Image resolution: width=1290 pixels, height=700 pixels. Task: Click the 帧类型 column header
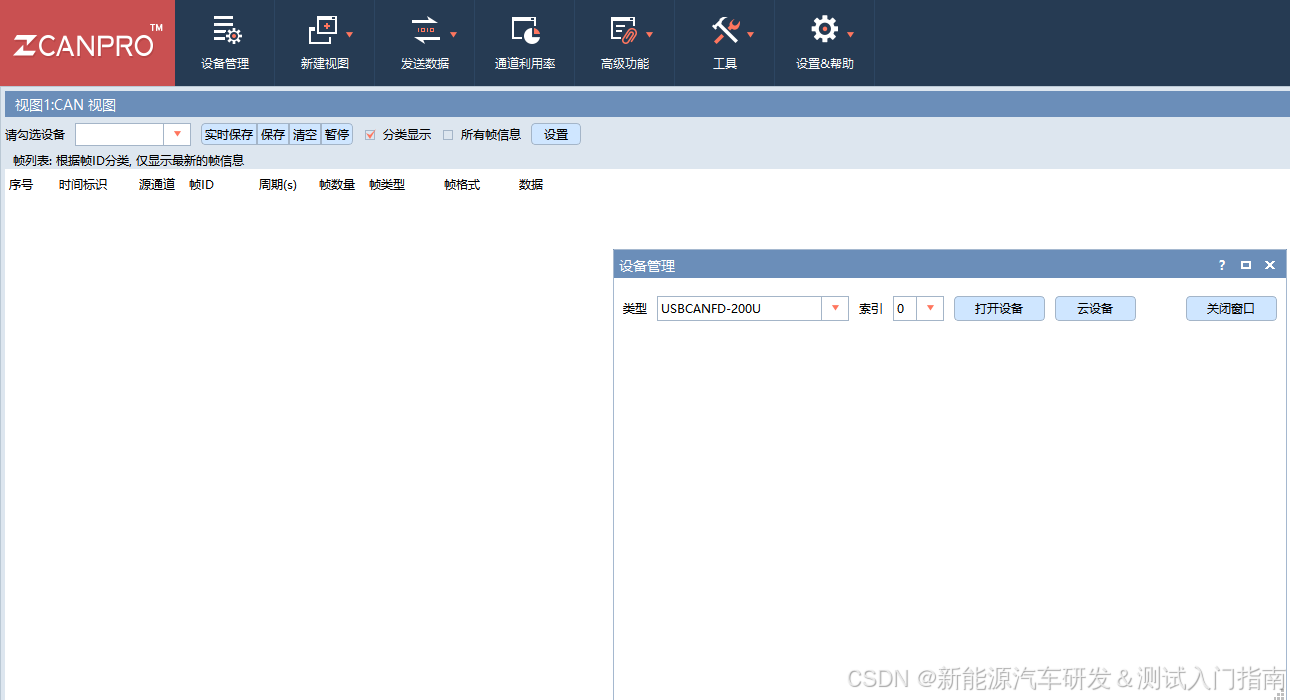(x=387, y=185)
